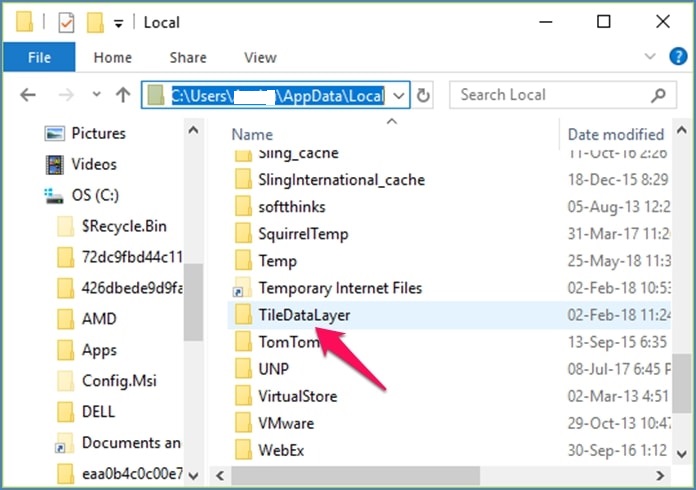This screenshot has width=696, height=490.
Task: Refresh the Local folder view
Action: click(424, 95)
